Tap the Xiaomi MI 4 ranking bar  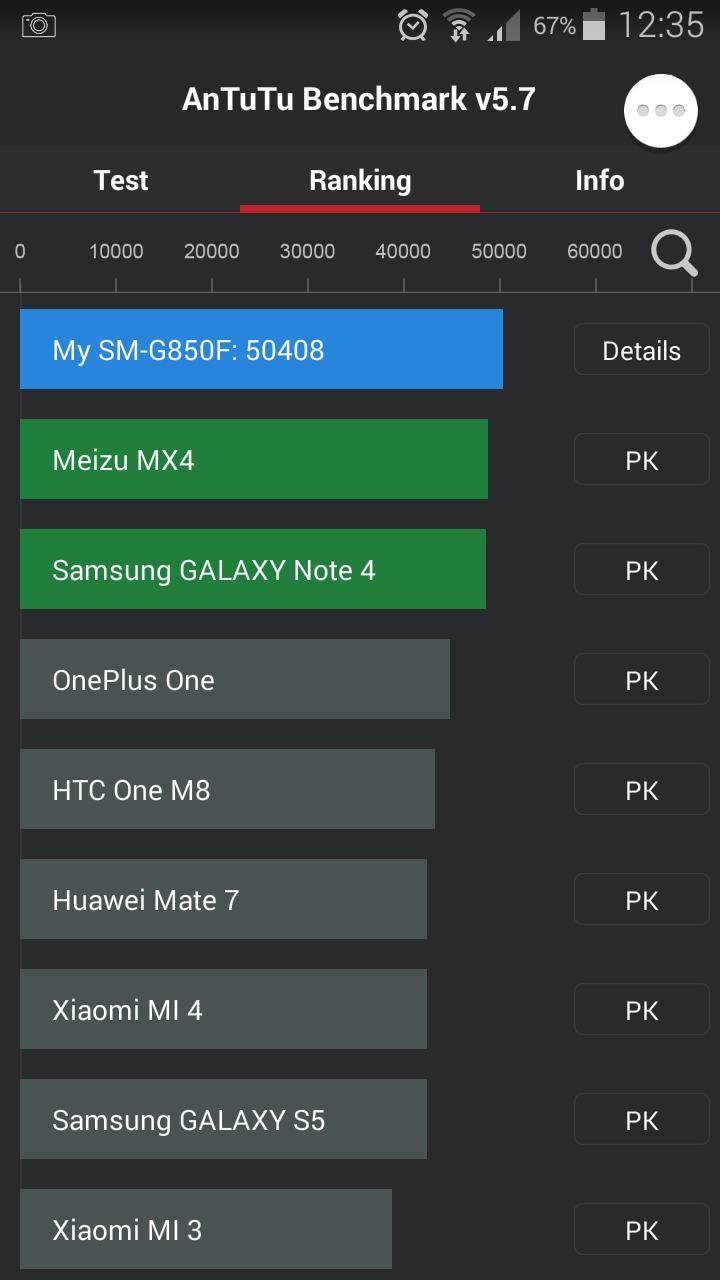coord(223,1009)
